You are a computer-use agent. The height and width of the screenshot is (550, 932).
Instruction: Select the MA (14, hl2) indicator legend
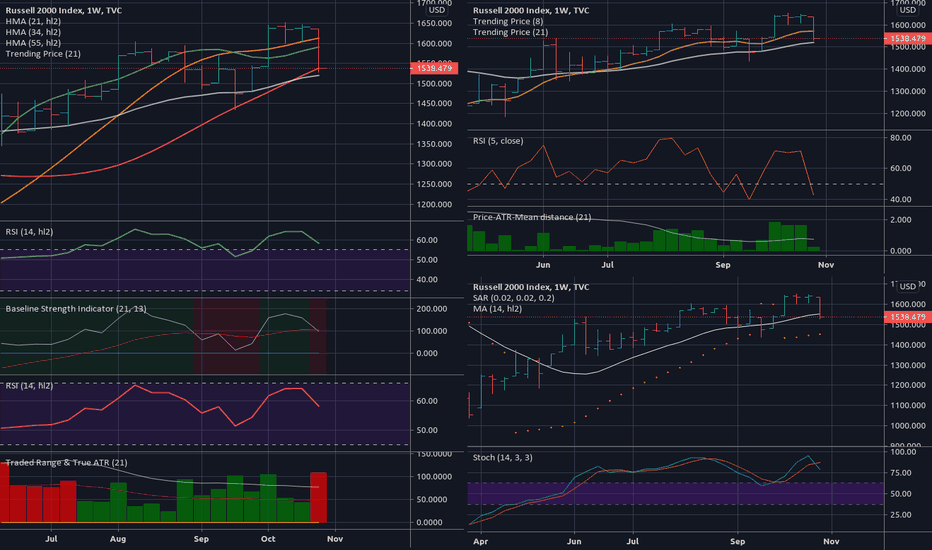pos(498,309)
